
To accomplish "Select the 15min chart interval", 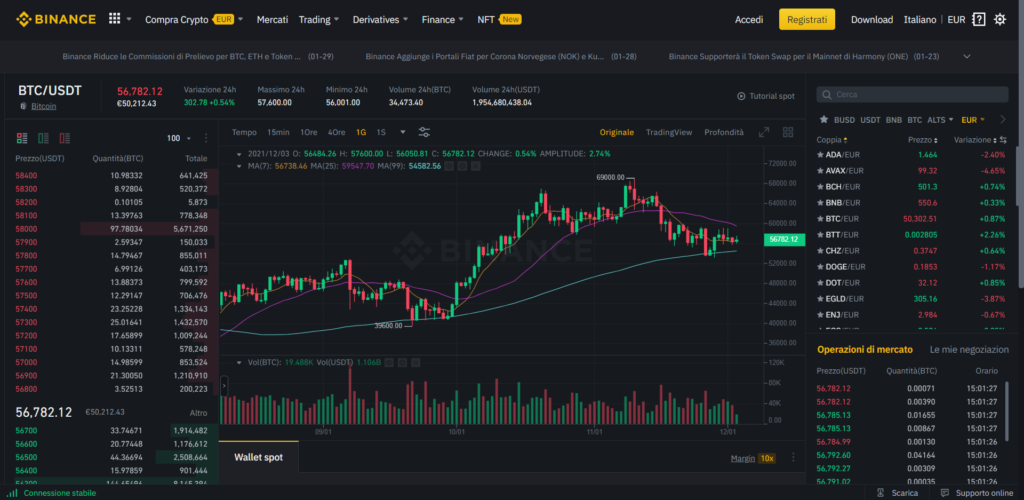I will tap(278, 132).
